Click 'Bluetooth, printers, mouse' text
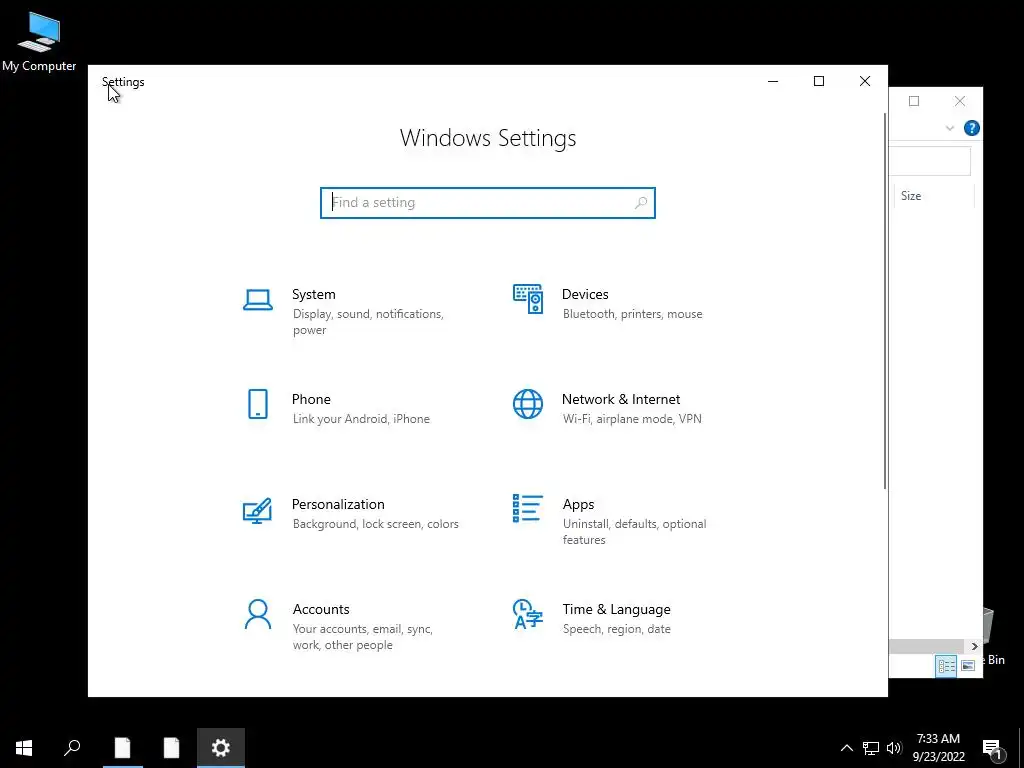The height and width of the screenshot is (768, 1024). (633, 314)
